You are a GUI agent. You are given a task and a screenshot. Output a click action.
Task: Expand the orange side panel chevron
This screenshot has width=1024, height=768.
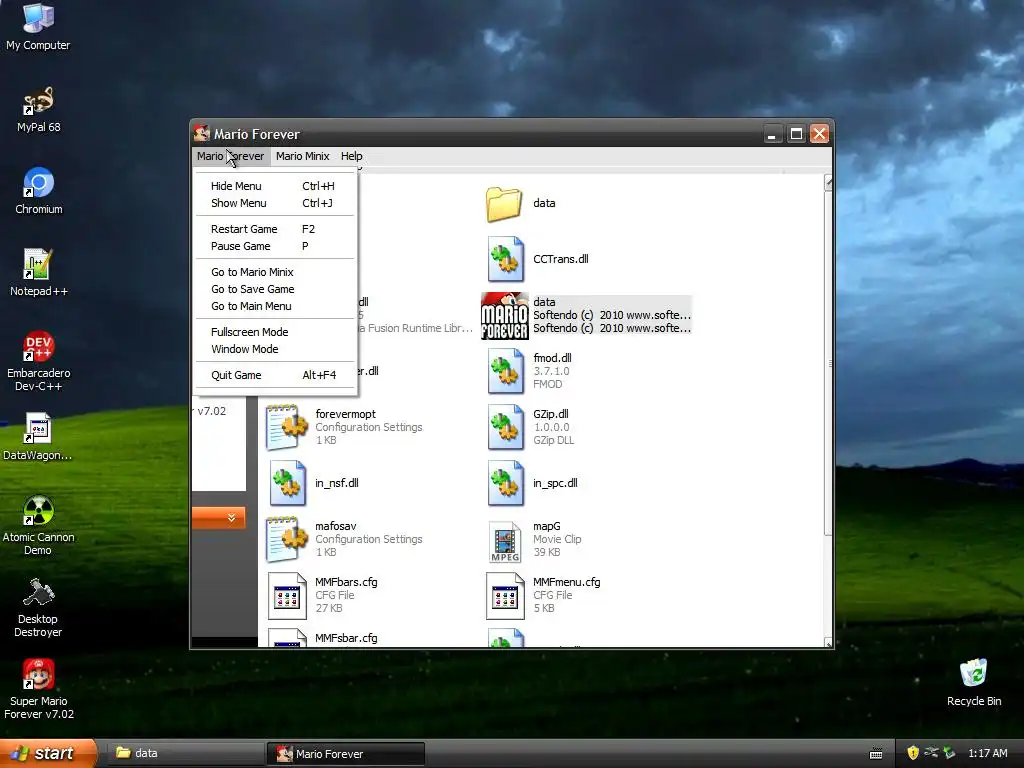coord(231,518)
